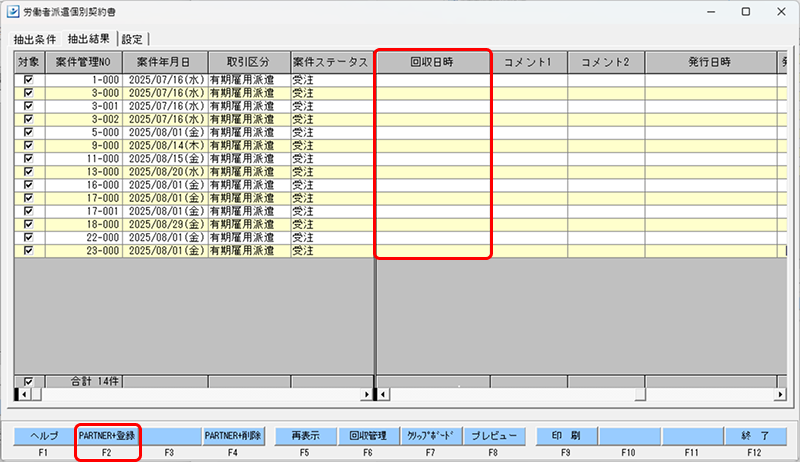This screenshot has height=462, width=800.
Task: Toggle checkbox for case 9-000
Action: pos(29,145)
